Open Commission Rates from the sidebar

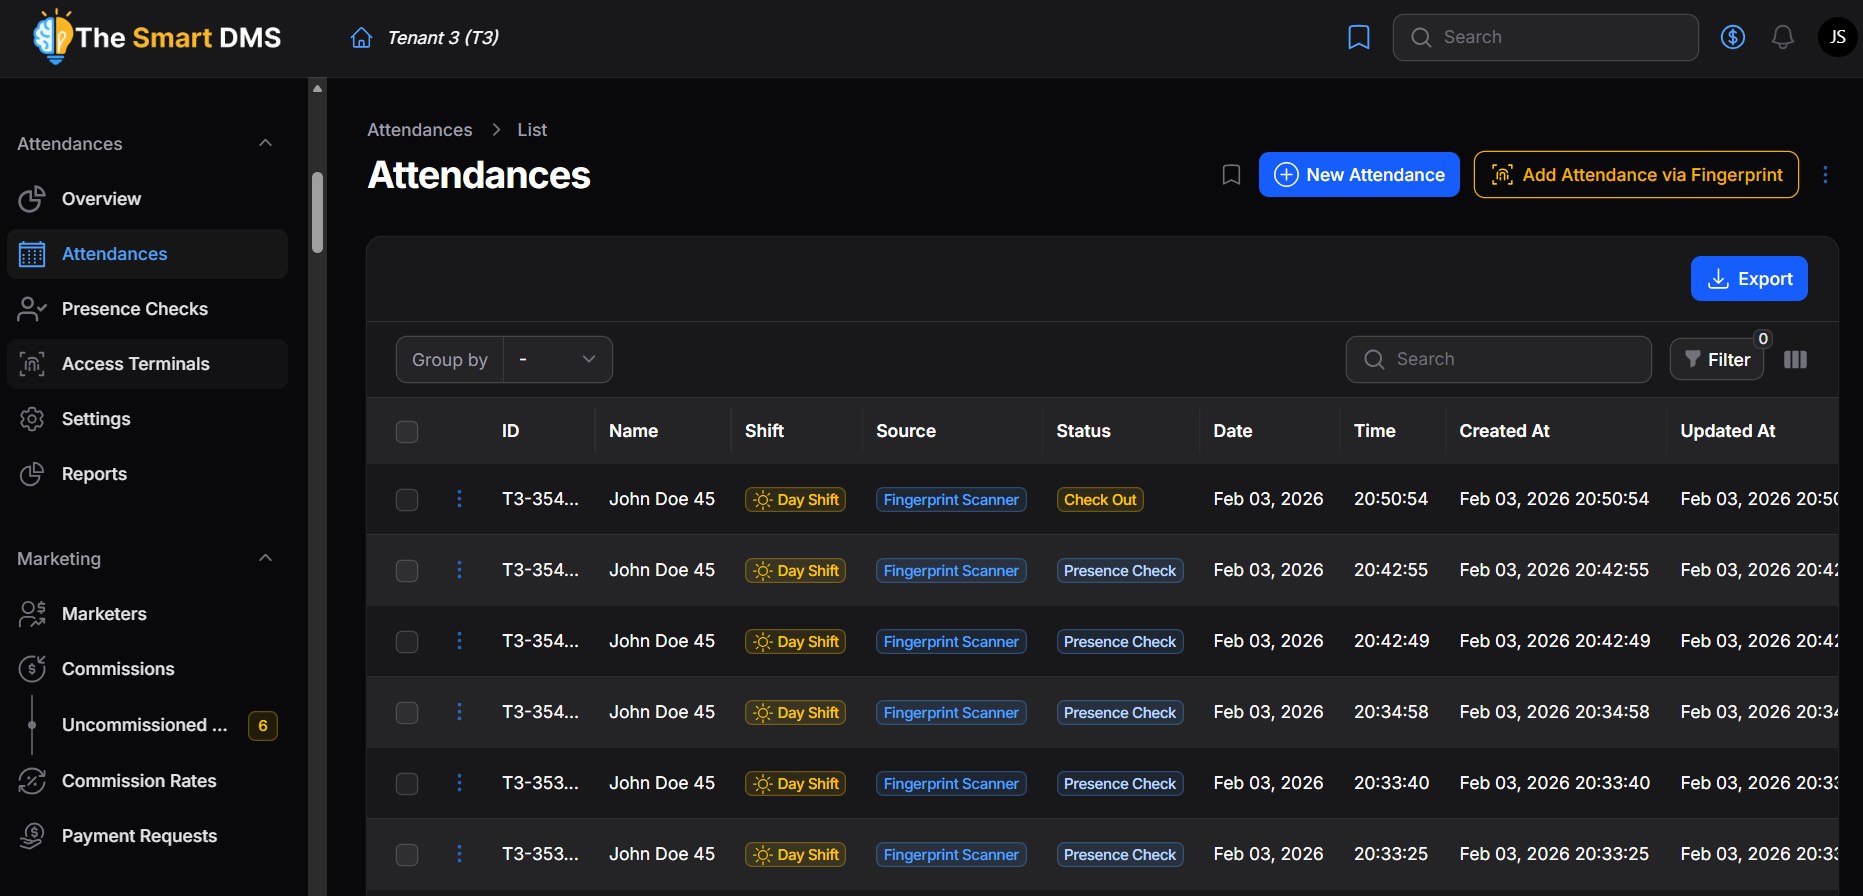tap(139, 781)
